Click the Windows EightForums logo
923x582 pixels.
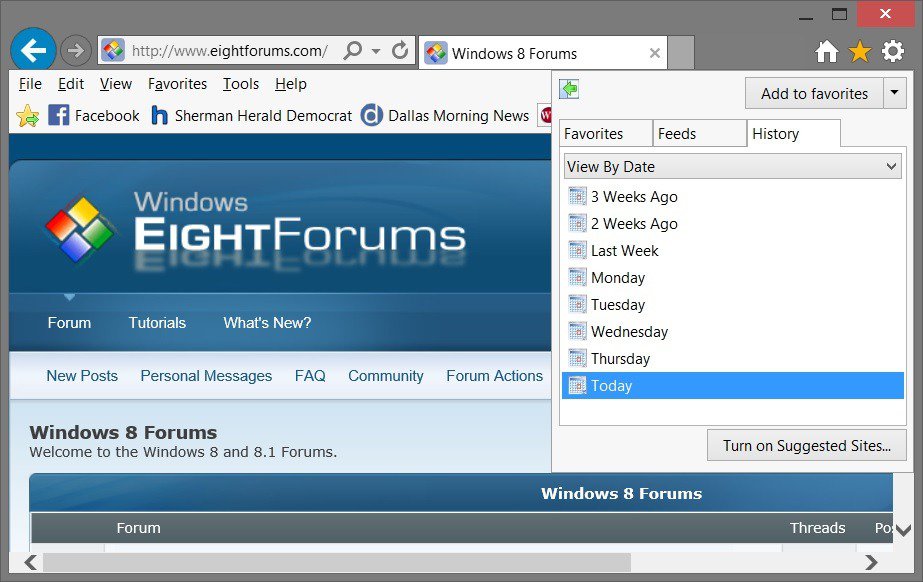256,232
